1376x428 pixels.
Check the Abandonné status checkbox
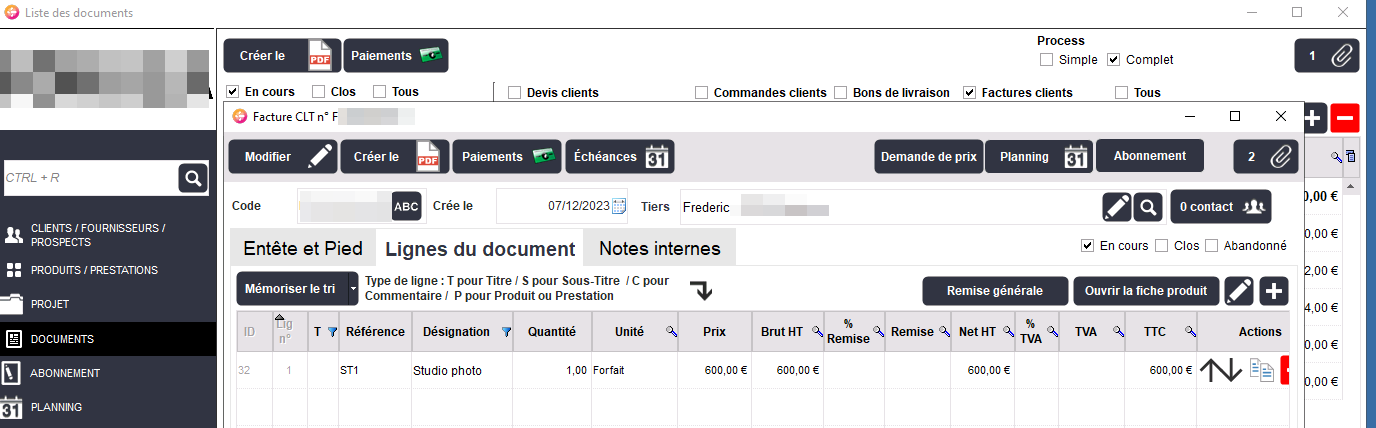pos(1212,246)
